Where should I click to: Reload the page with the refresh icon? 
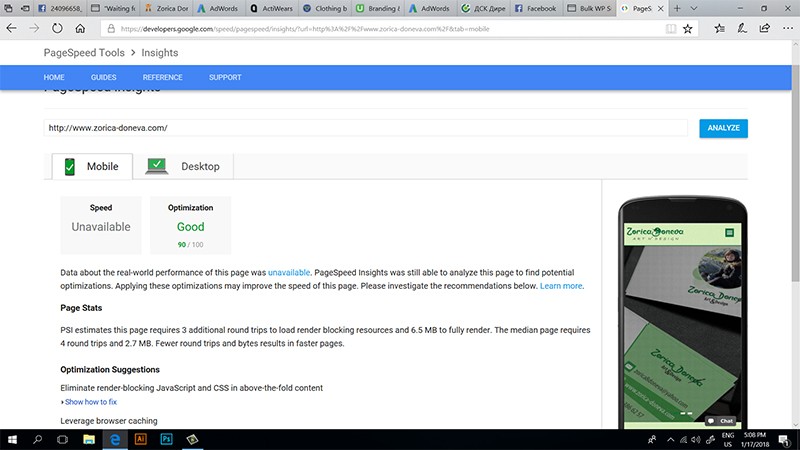tap(57, 29)
